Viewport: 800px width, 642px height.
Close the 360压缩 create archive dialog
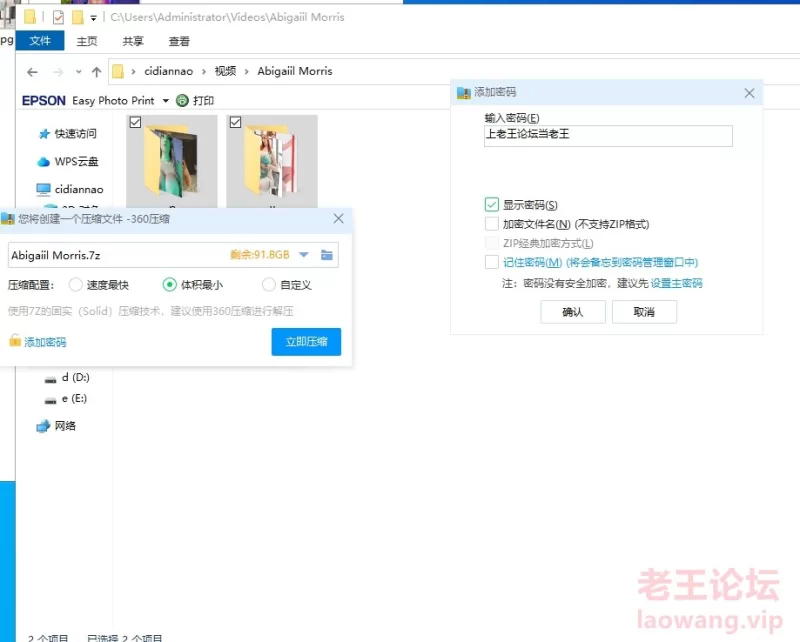coord(338,219)
